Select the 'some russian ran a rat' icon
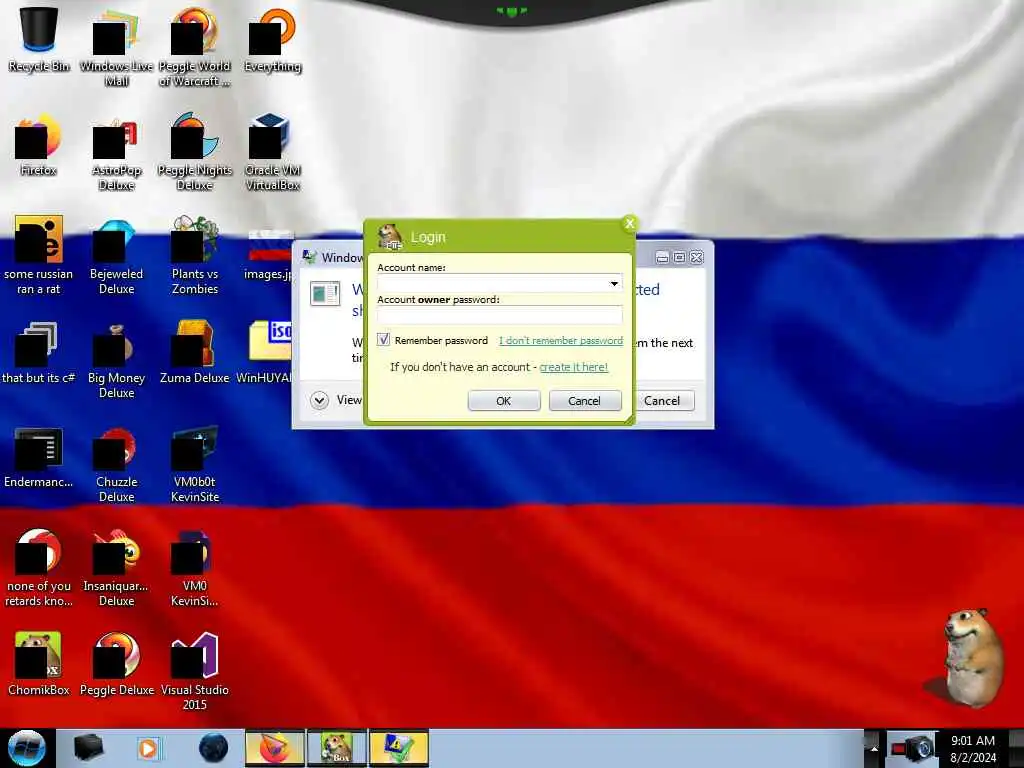The height and width of the screenshot is (768, 1024). click(39, 255)
